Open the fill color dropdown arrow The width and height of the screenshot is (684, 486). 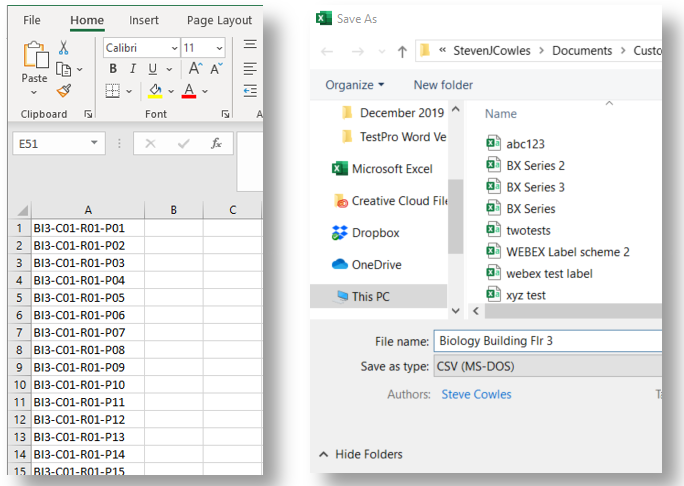click(x=171, y=91)
